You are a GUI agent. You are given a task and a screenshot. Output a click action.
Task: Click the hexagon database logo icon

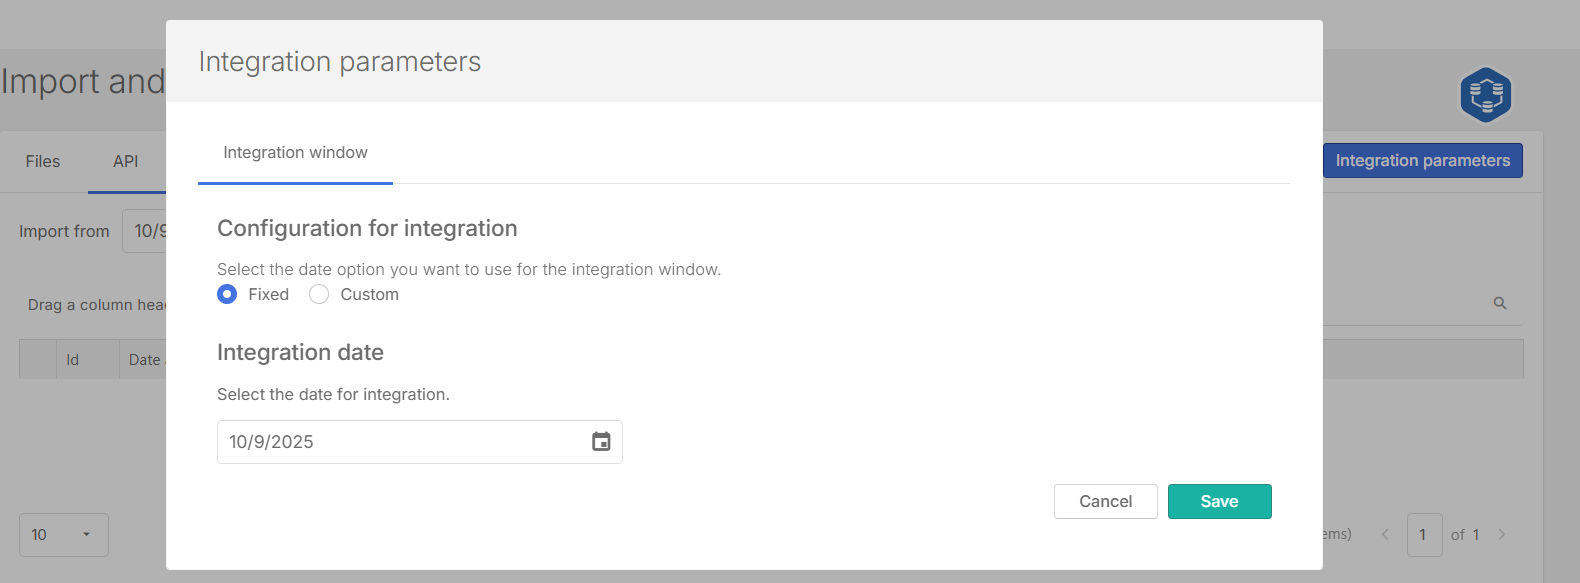pos(1486,95)
